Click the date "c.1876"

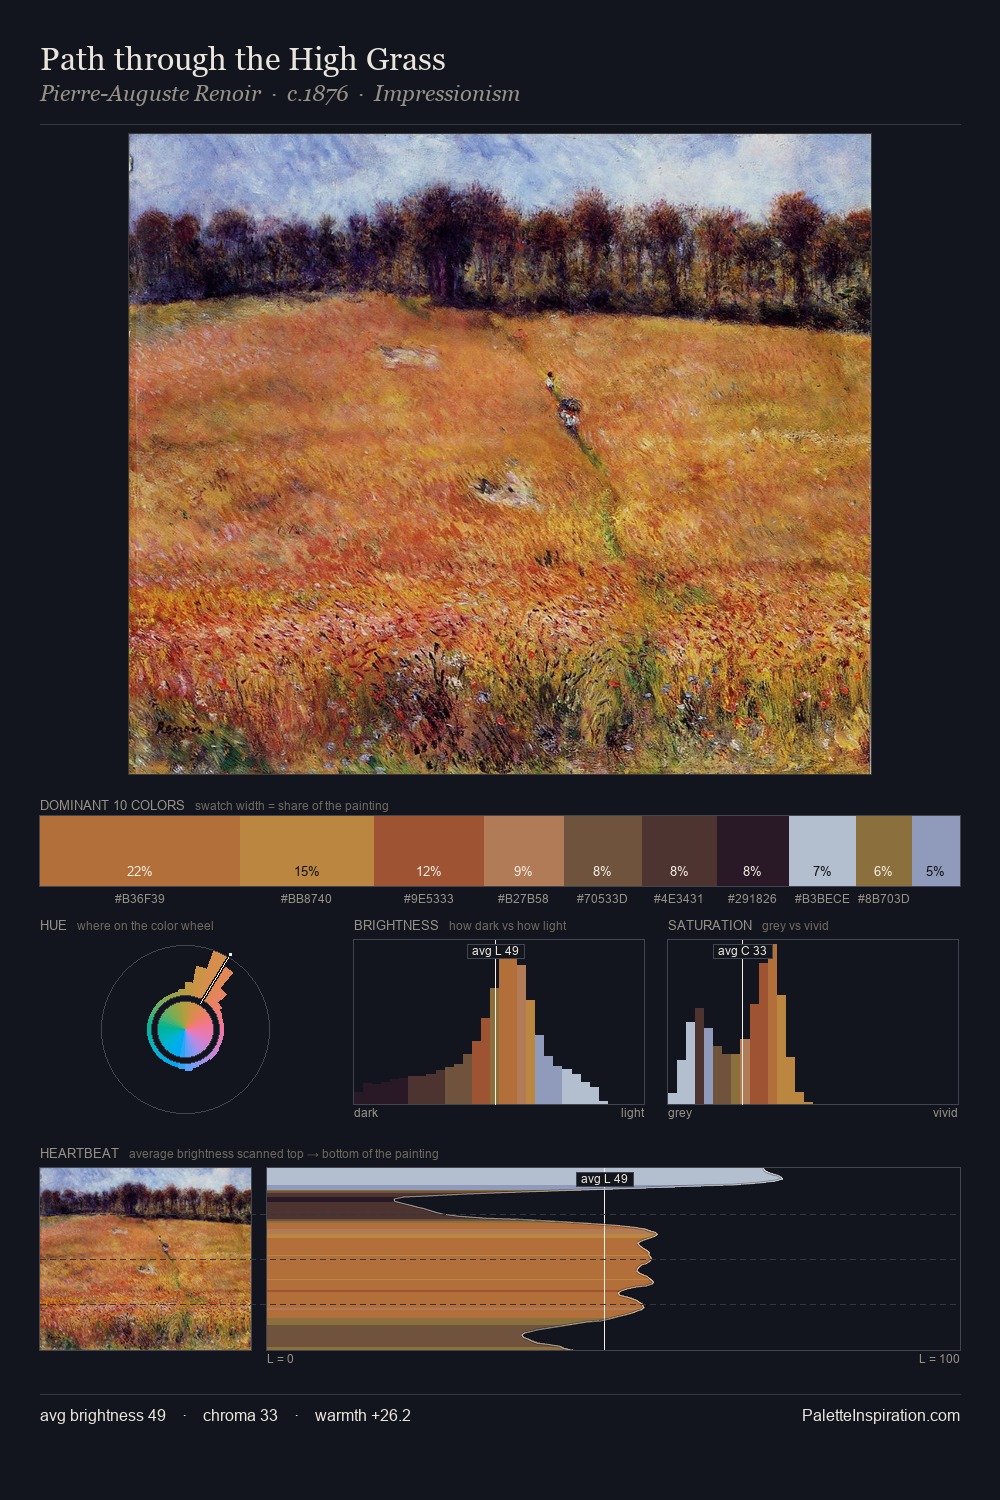(317, 94)
